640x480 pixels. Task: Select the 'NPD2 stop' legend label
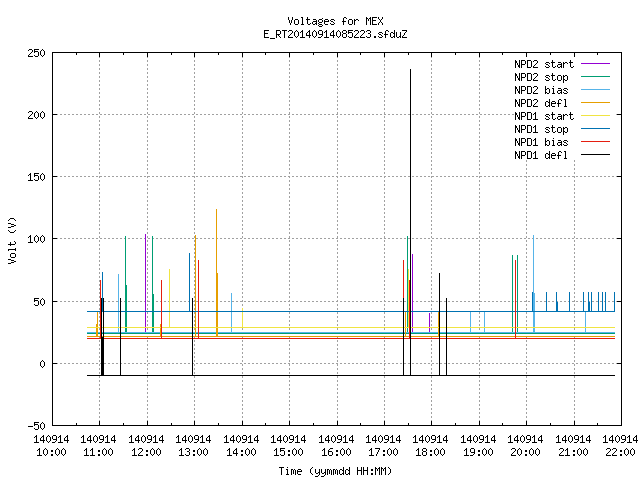point(541,77)
